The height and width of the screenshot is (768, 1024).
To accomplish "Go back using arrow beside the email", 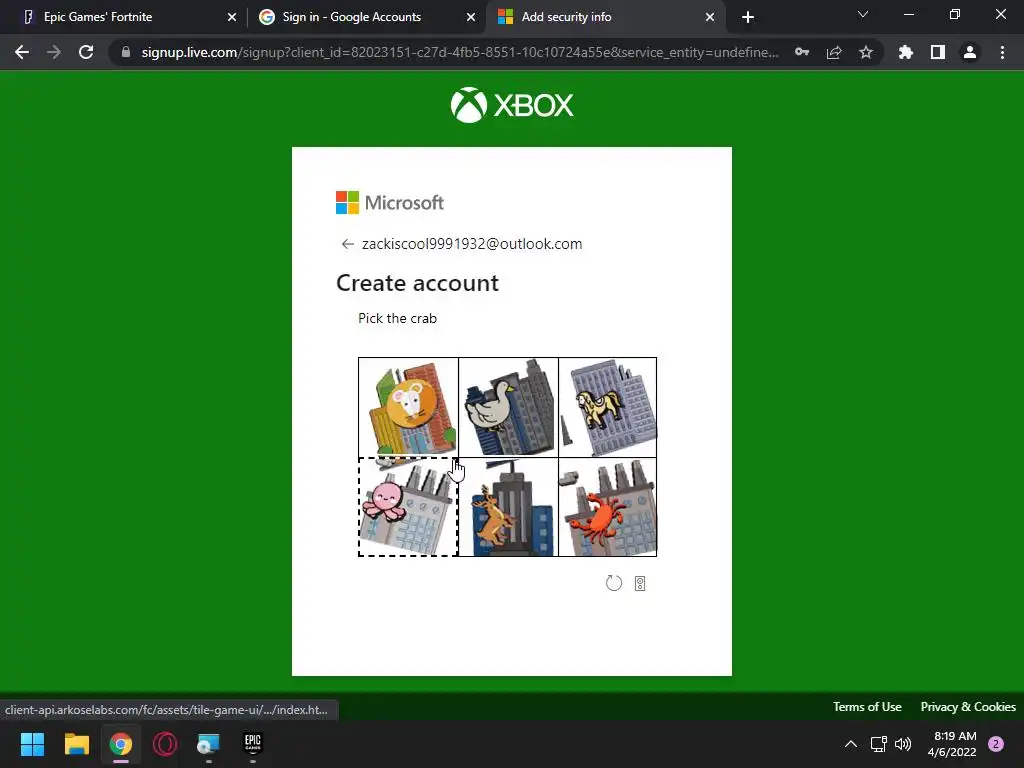I will [x=347, y=244].
